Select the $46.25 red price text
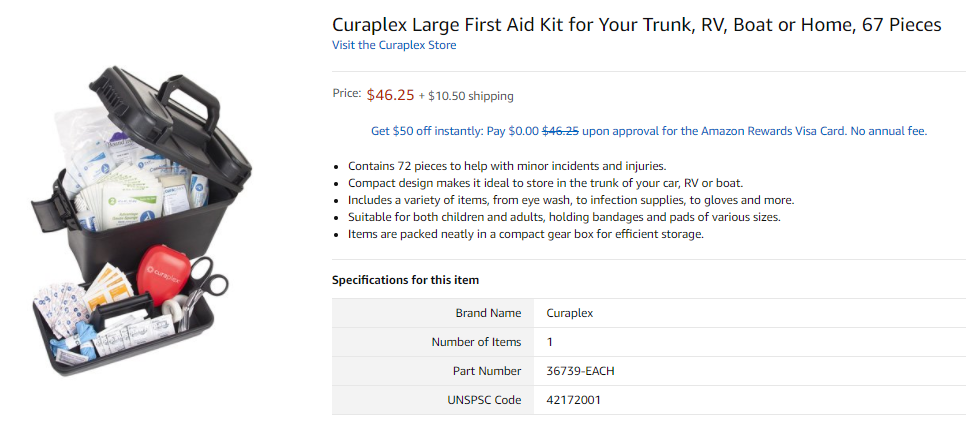The image size is (970, 432). pos(390,95)
